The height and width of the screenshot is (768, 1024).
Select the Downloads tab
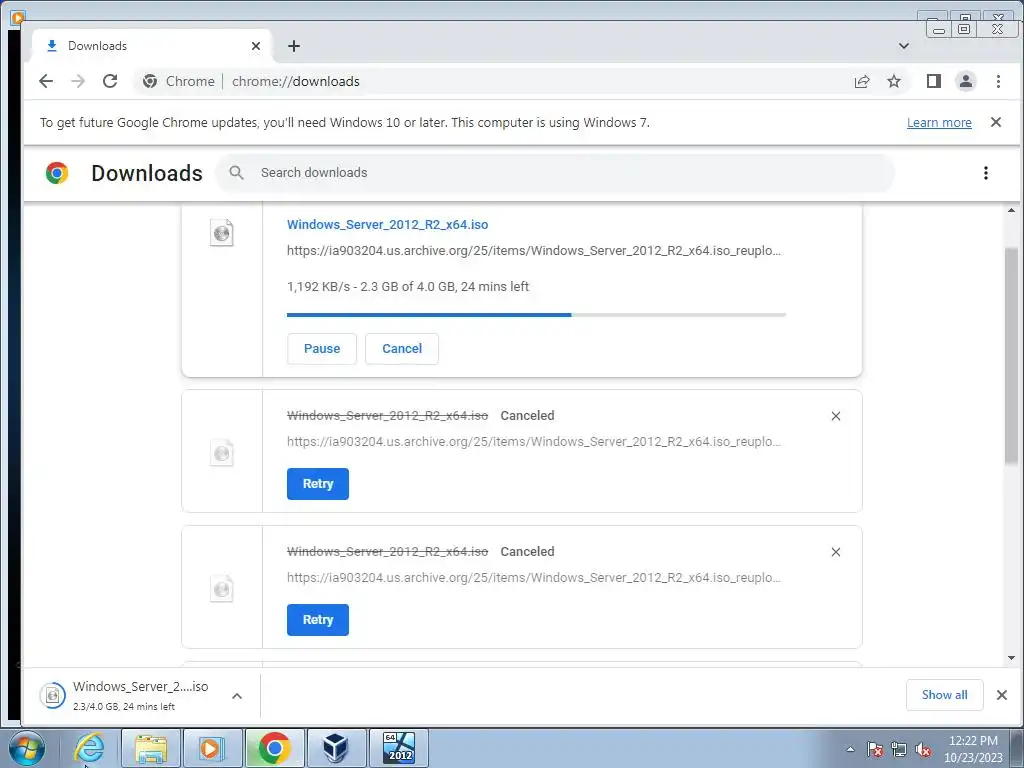[x=152, y=46]
